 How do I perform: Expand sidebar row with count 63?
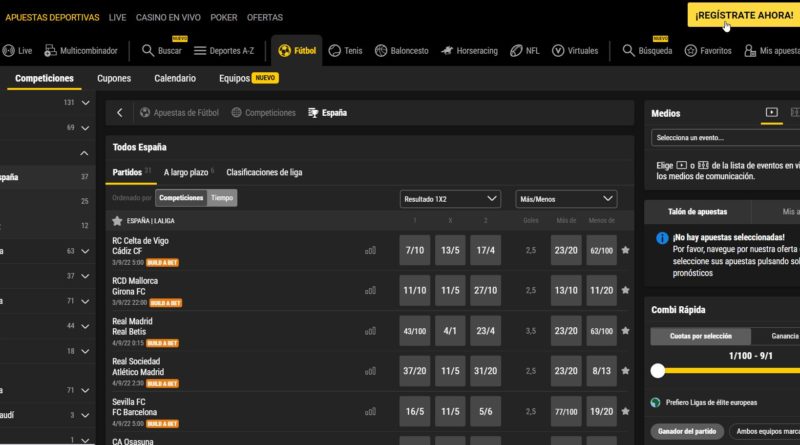[86, 251]
